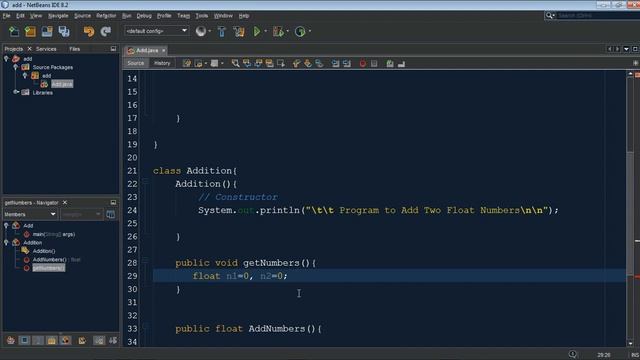Open the Refactor menu
This screenshot has width=640, height=360.
tap(106, 16)
